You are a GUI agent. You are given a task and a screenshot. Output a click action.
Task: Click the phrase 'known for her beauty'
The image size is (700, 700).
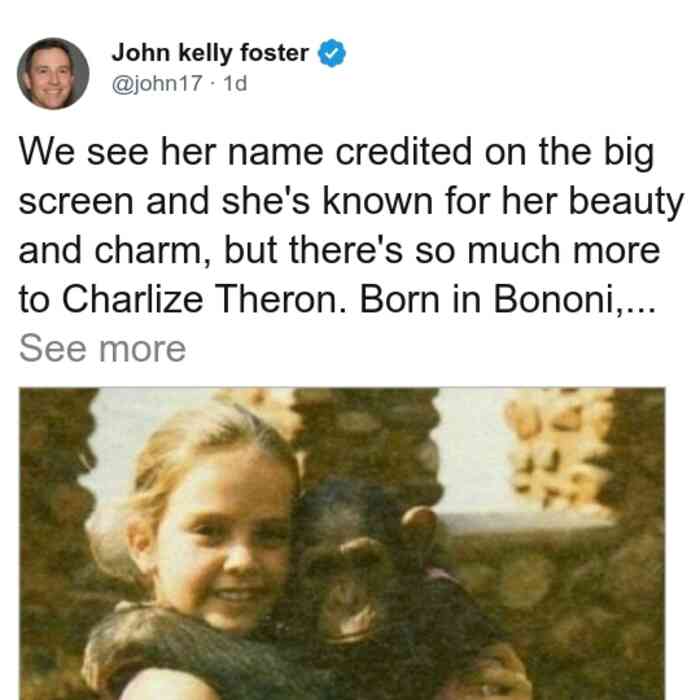(x=503, y=201)
